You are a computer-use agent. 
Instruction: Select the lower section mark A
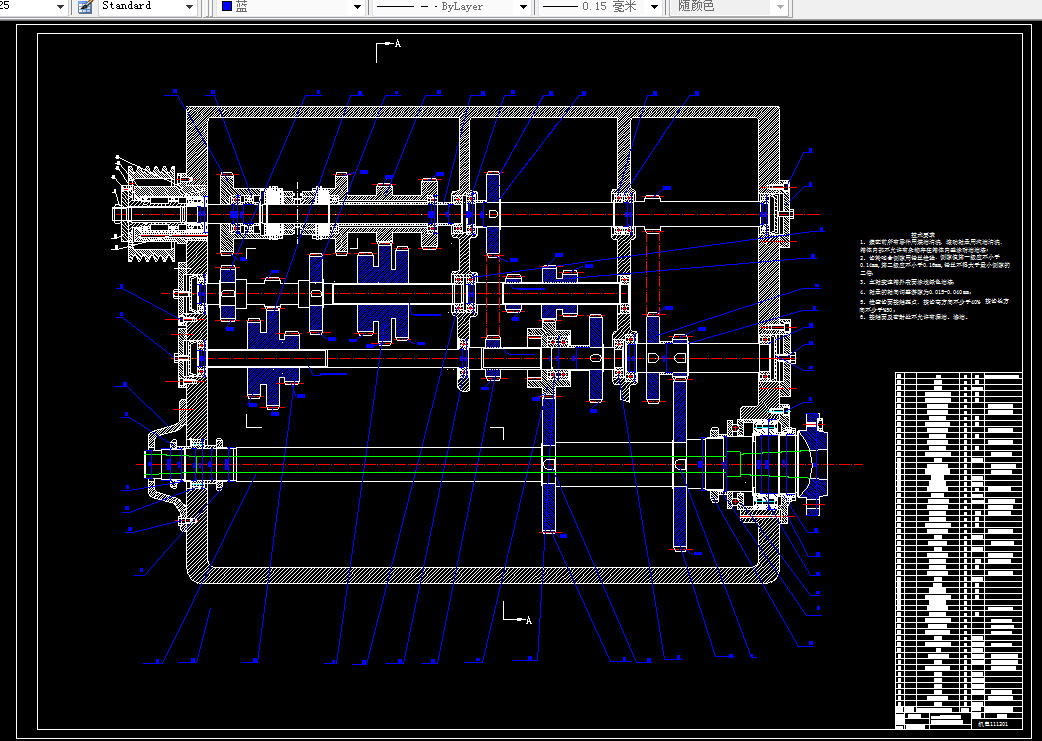tap(529, 620)
